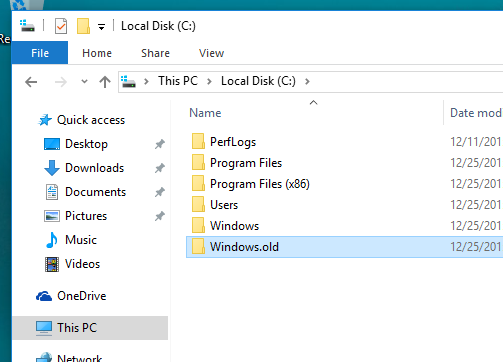The height and width of the screenshot is (362, 503).
Task: Sort by the Name column header
Action: pos(205,113)
